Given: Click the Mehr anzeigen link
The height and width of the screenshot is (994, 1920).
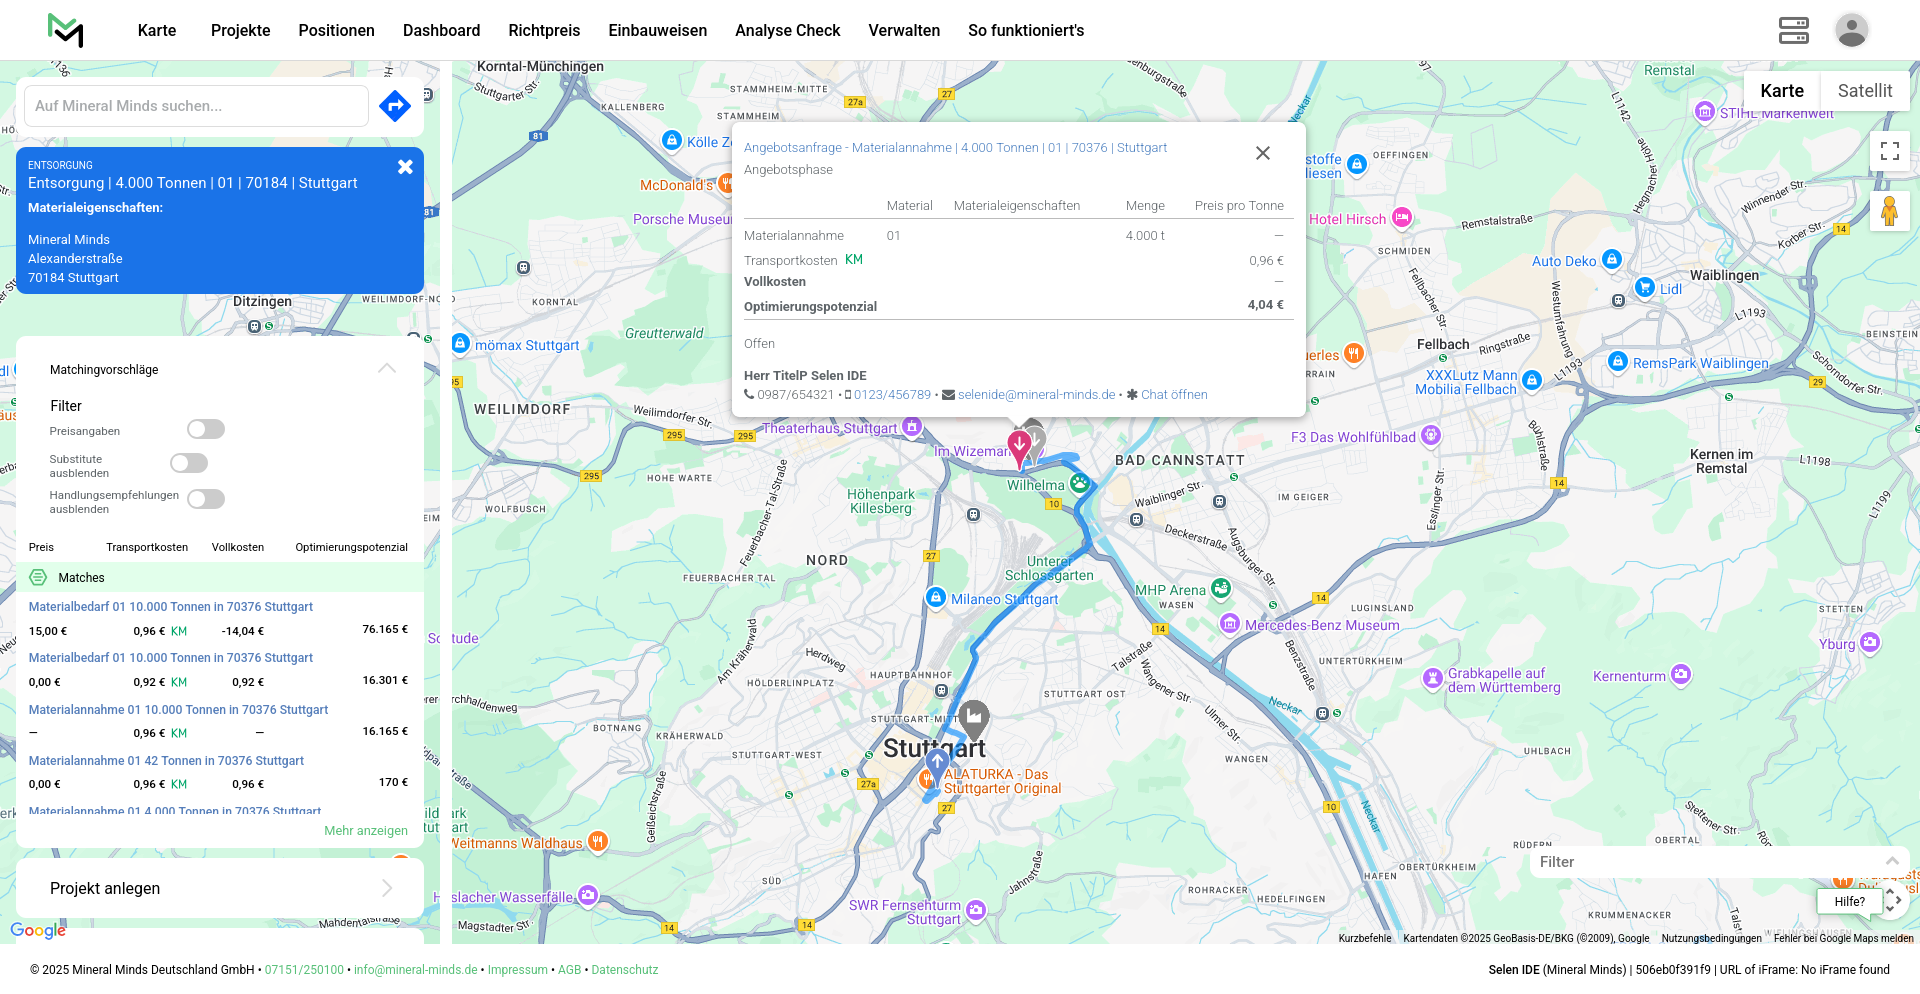Looking at the screenshot, I should pyautogui.click(x=366, y=831).
